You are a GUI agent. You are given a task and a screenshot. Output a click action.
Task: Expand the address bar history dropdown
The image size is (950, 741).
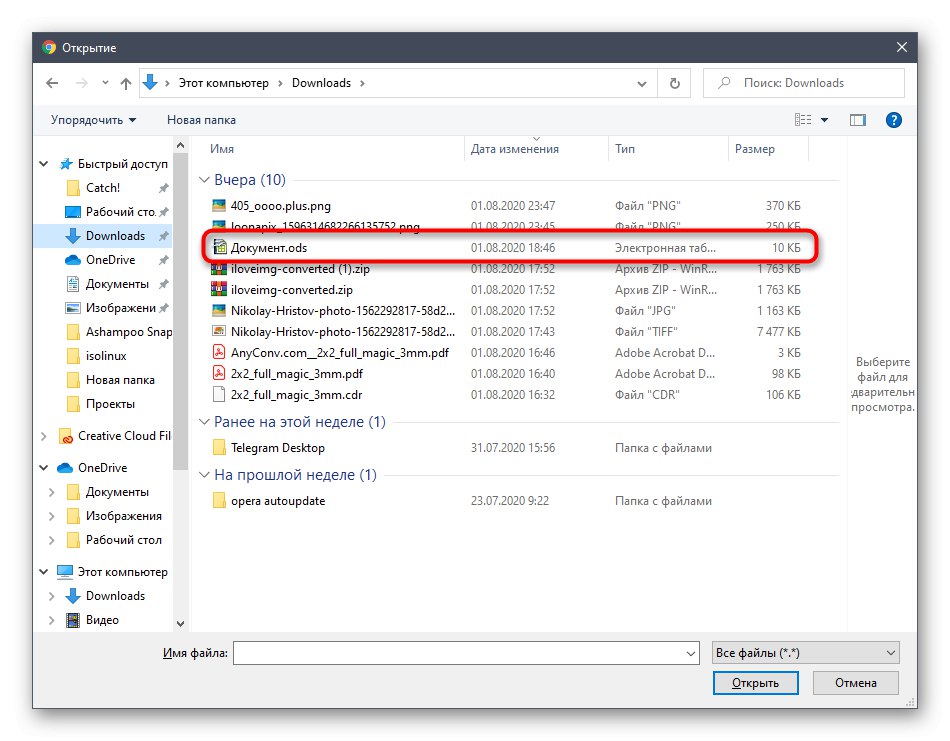click(x=642, y=84)
